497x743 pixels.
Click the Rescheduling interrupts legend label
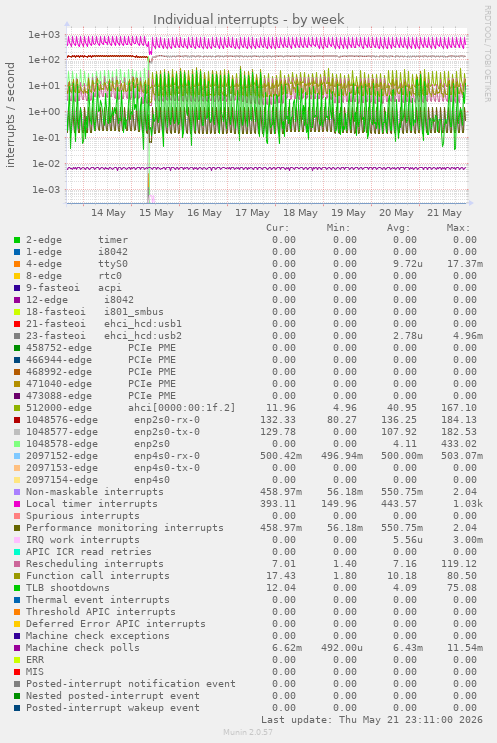[95, 564]
